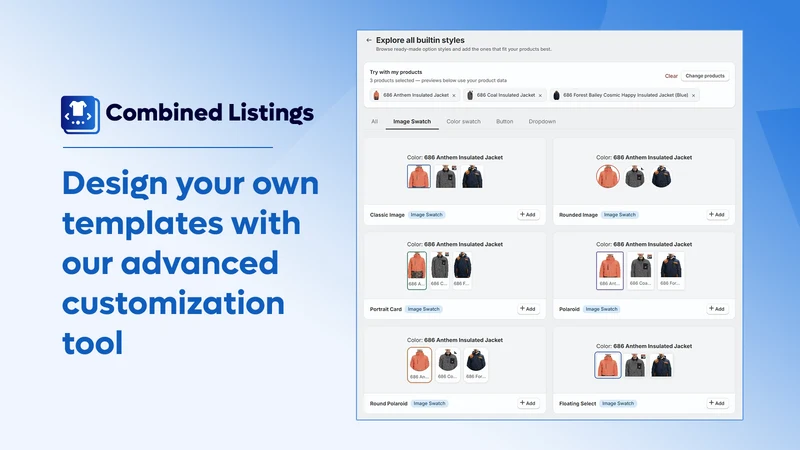Viewport: 800px width, 450px height.
Task: Click the Try with my products label
Action: (396, 72)
